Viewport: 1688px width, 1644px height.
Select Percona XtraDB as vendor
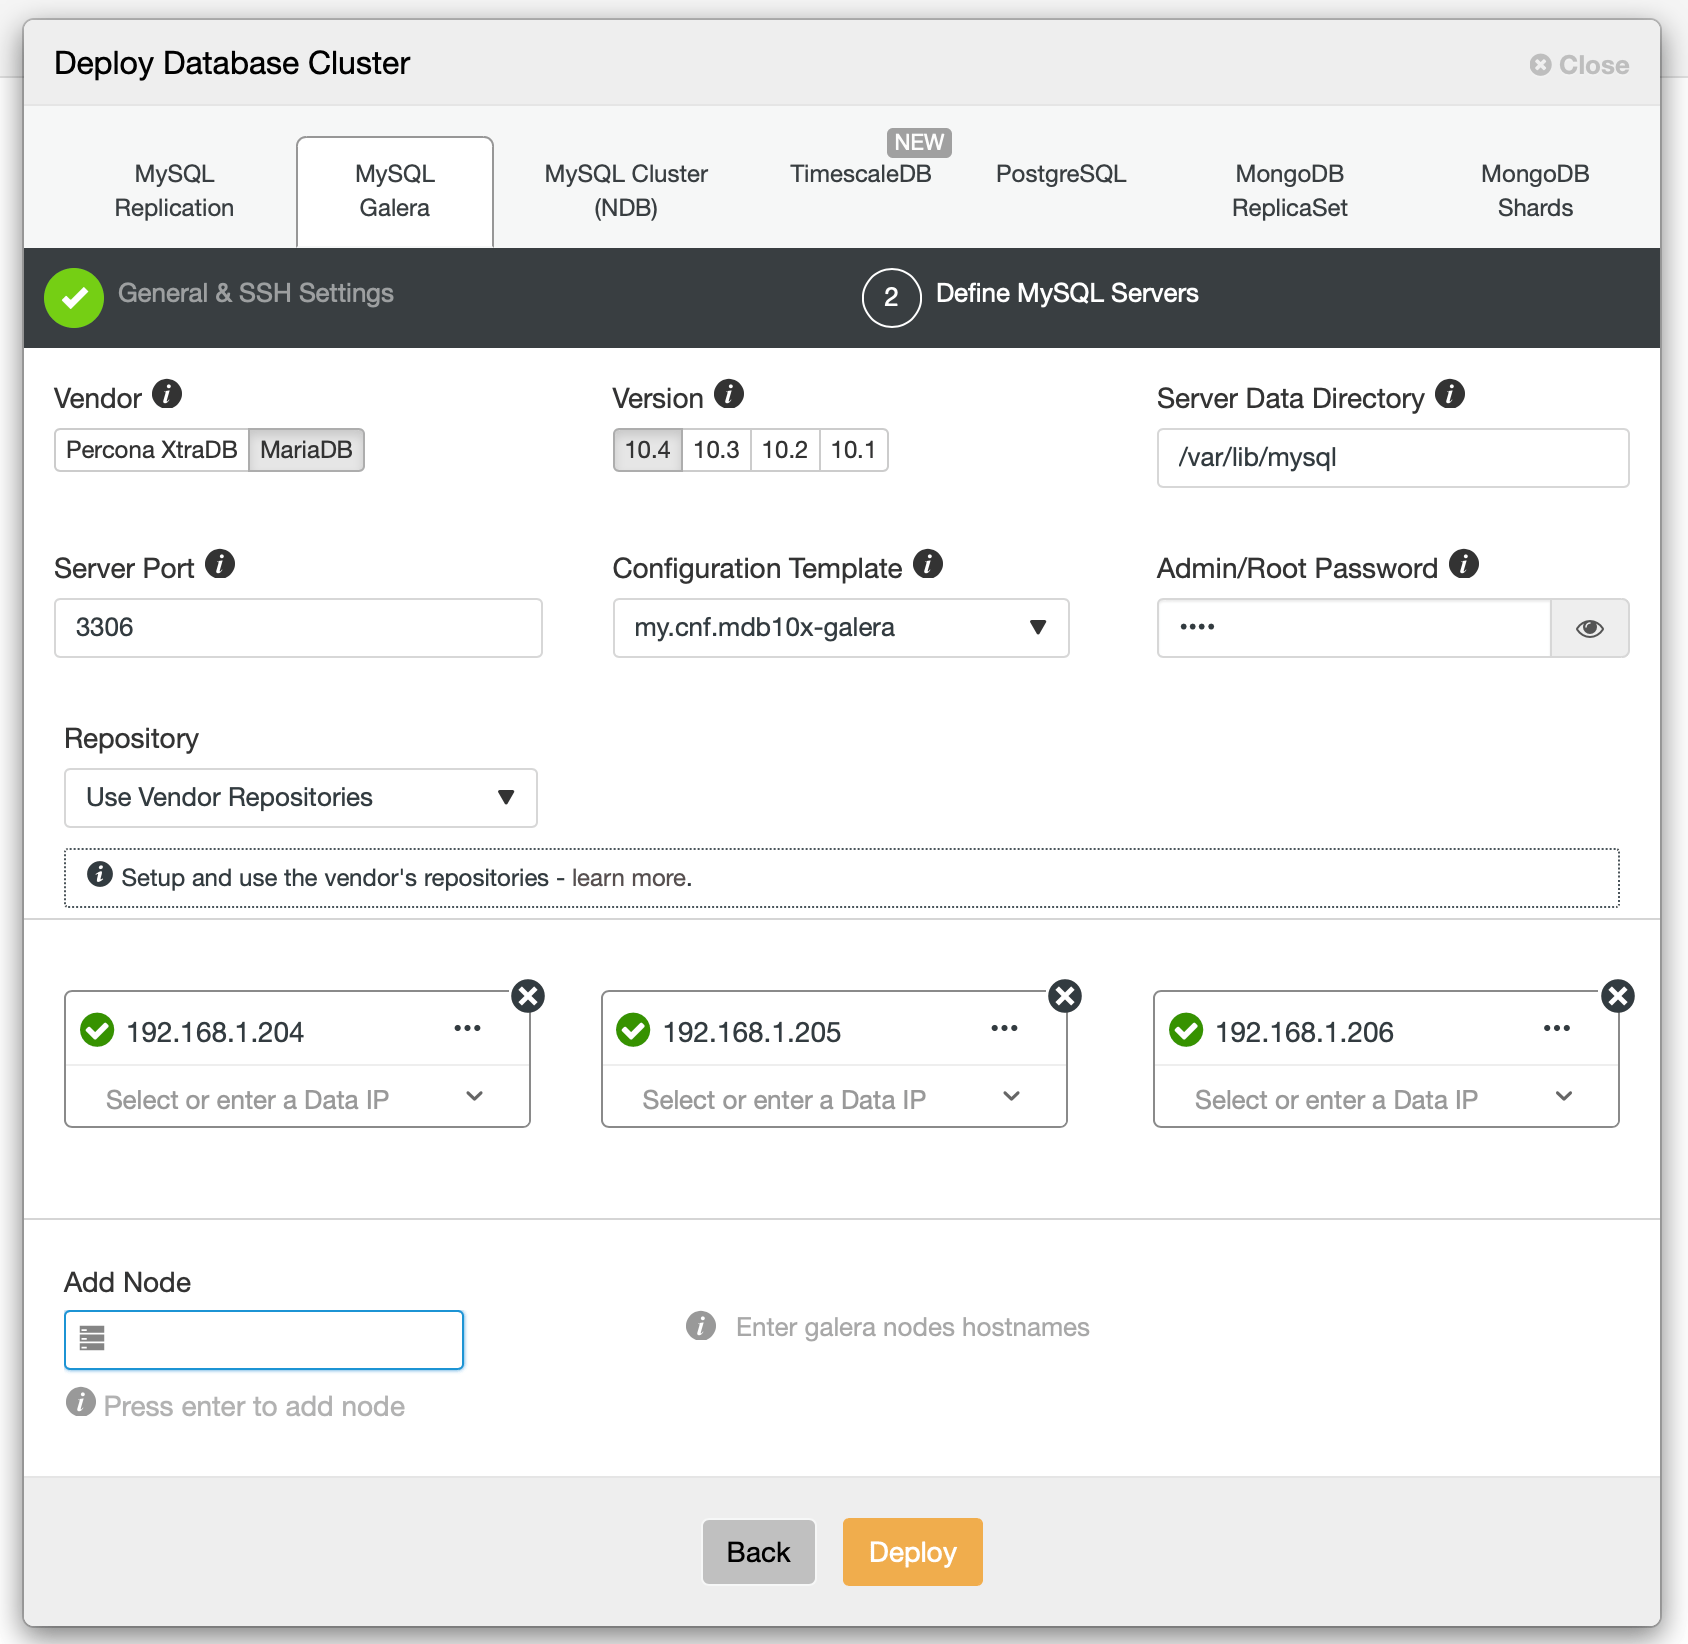click(151, 449)
